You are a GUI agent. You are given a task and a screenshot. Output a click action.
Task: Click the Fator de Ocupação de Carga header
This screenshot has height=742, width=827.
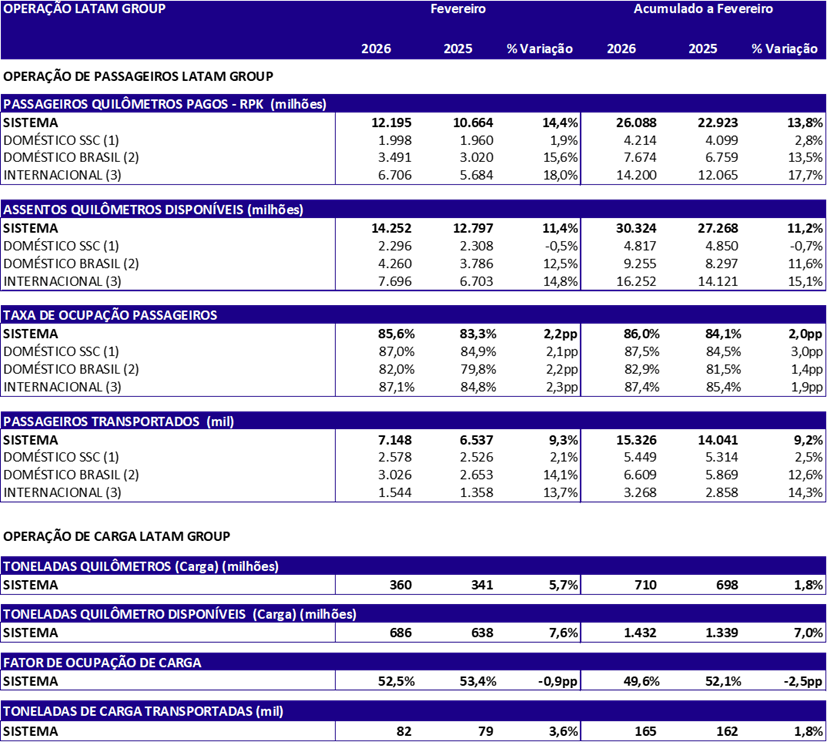[102, 663]
